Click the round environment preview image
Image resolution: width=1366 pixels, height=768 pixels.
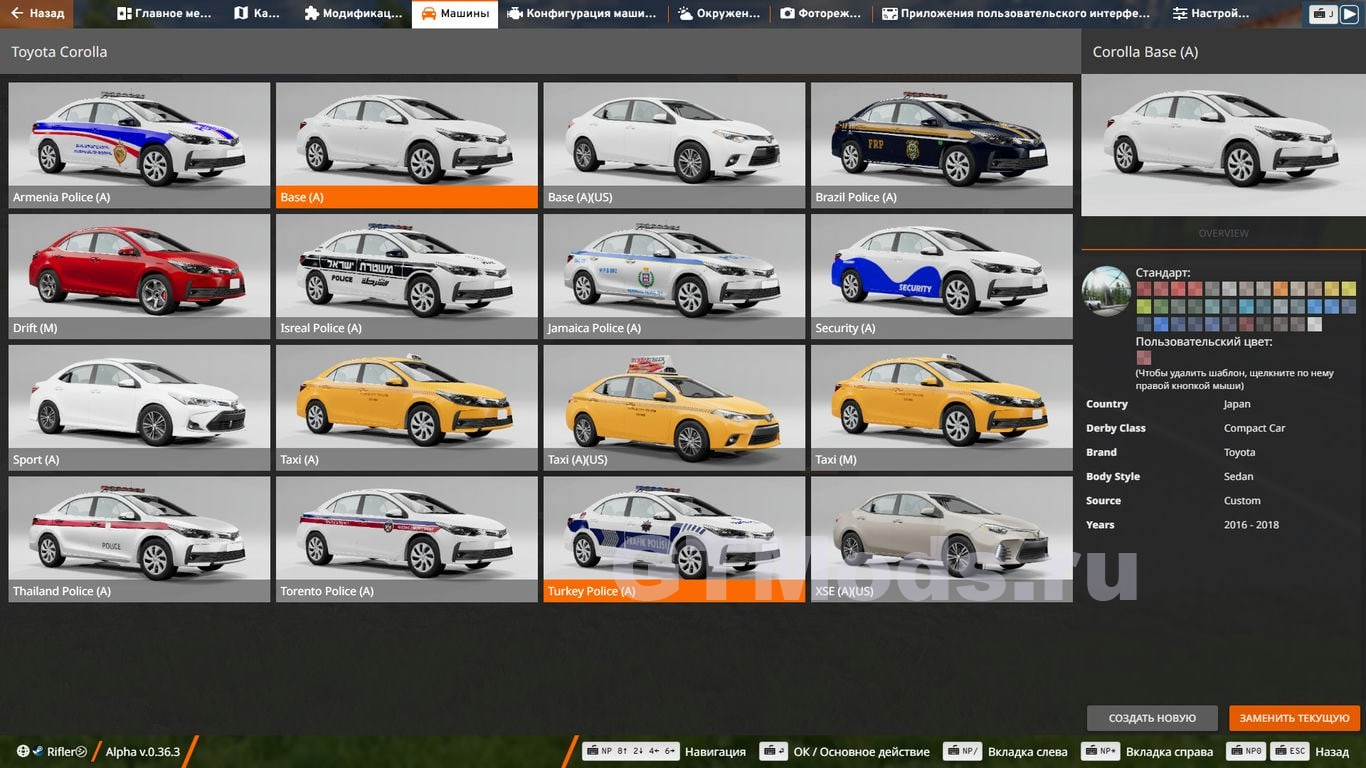1106,291
